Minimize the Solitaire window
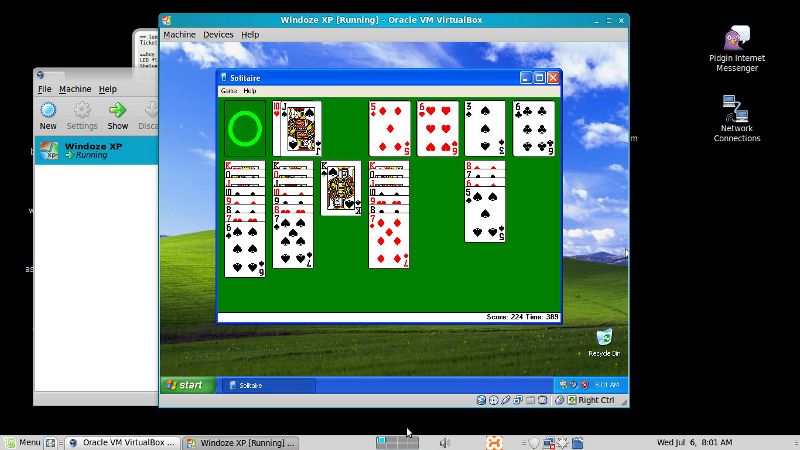The height and width of the screenshot is (450, 800). click(526, 78)
